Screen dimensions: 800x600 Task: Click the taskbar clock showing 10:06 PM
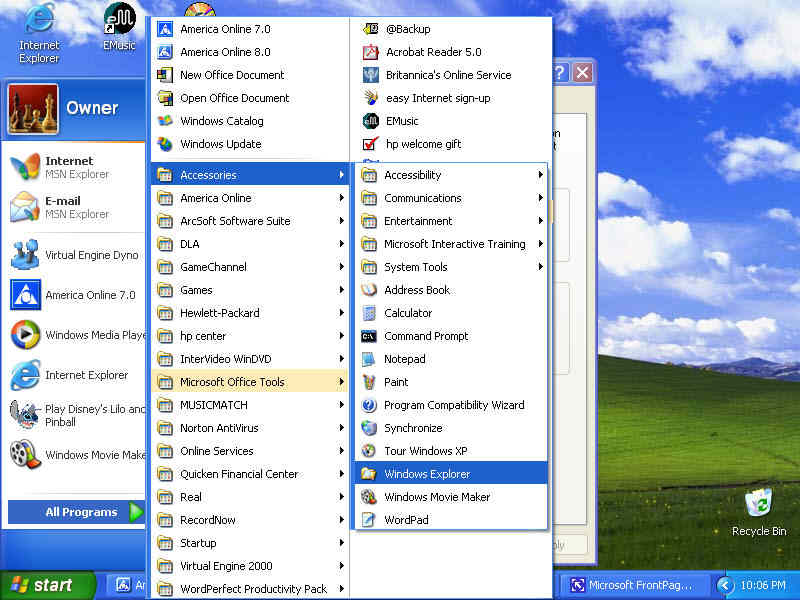(x=763, y=585)
